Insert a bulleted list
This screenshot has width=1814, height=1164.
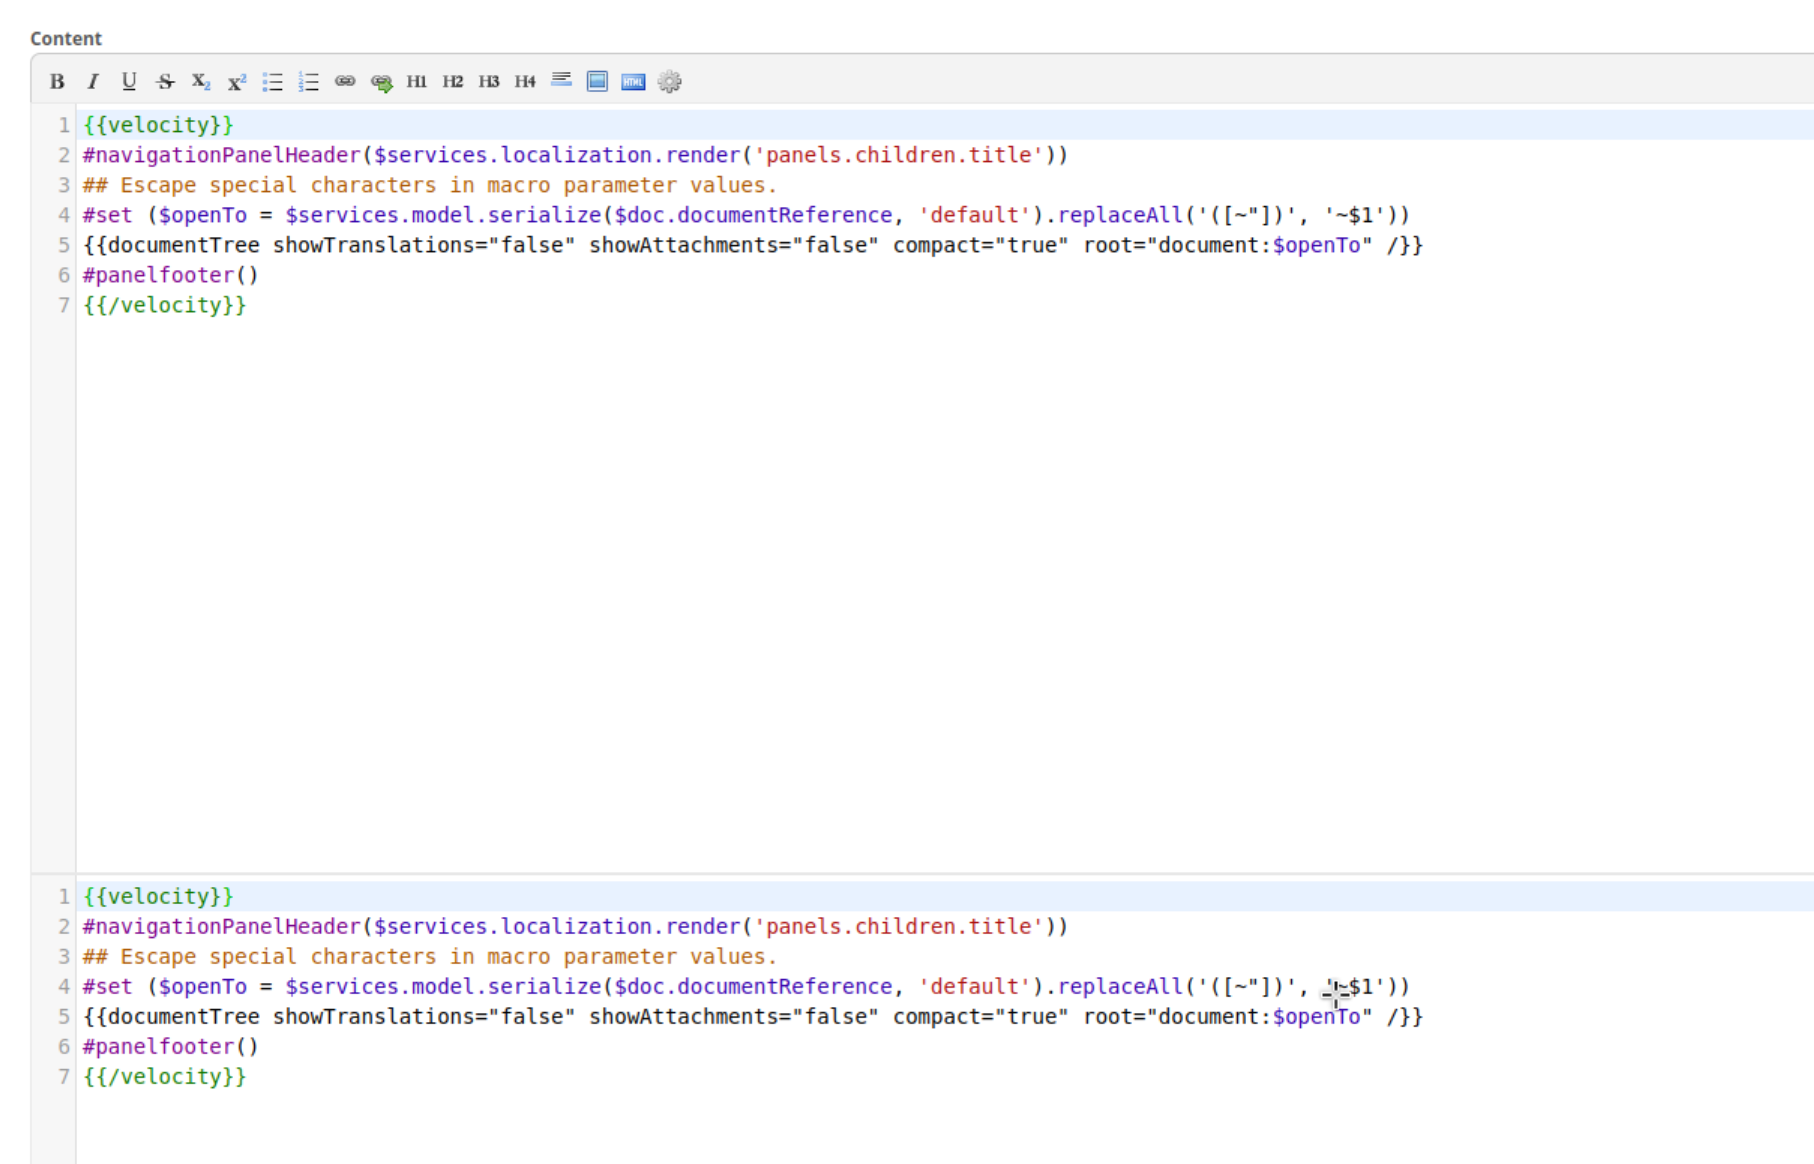[273, 82]
